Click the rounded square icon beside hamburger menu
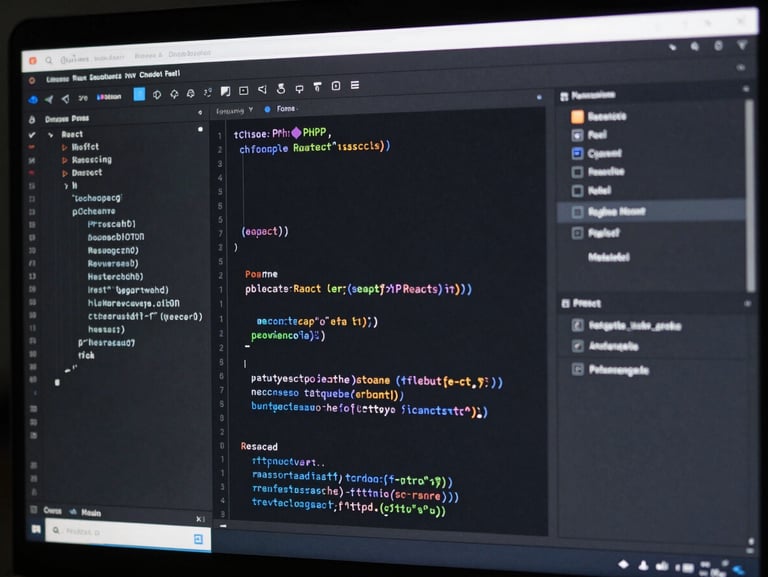Screen dimensions: 768x577 tap(336, 86)
